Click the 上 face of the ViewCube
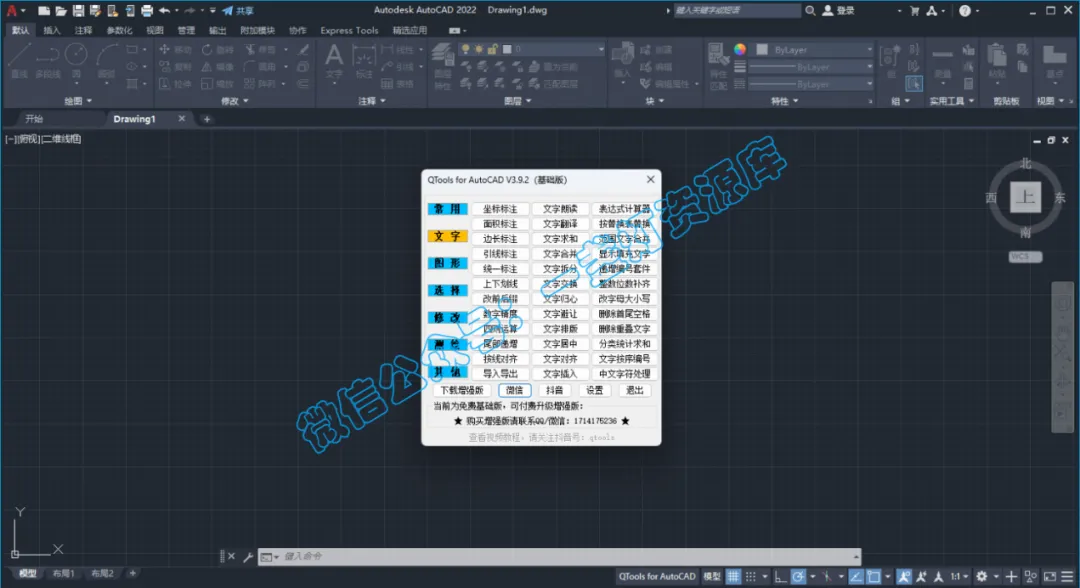Viewport: 1080px width, 588px height. [1026, 198]
